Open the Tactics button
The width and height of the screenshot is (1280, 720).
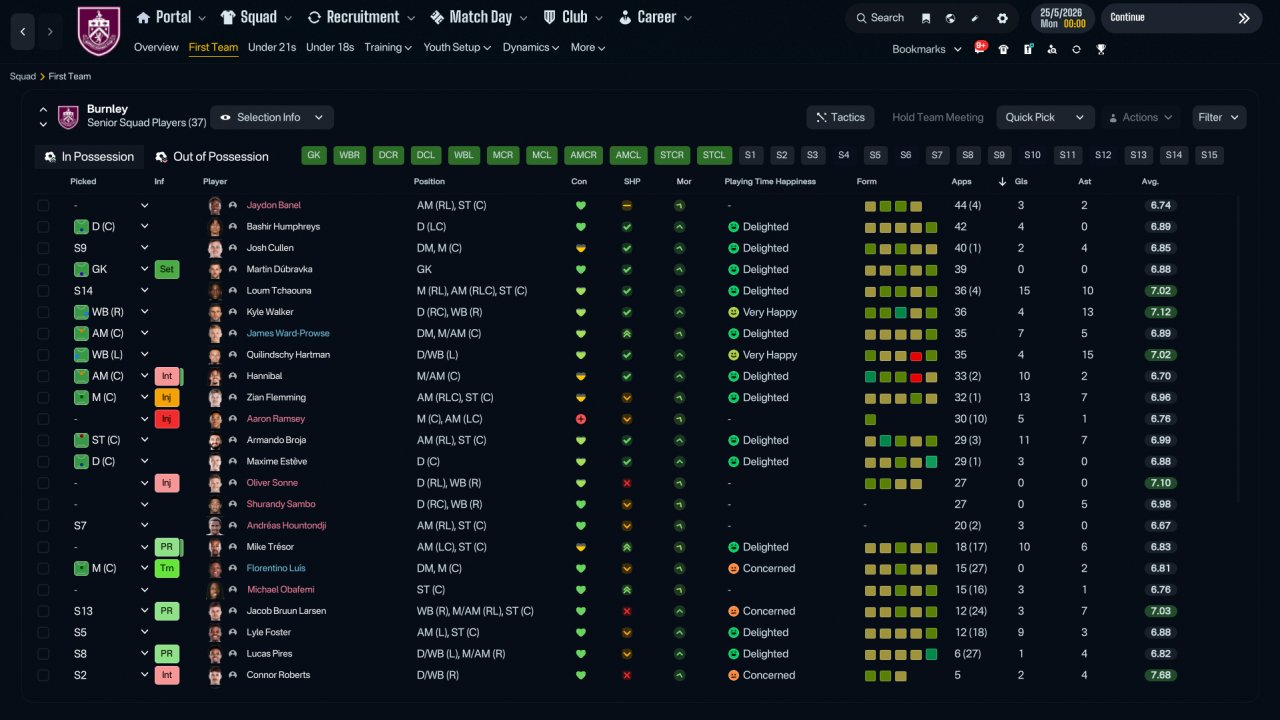click(x=840, y=117)
